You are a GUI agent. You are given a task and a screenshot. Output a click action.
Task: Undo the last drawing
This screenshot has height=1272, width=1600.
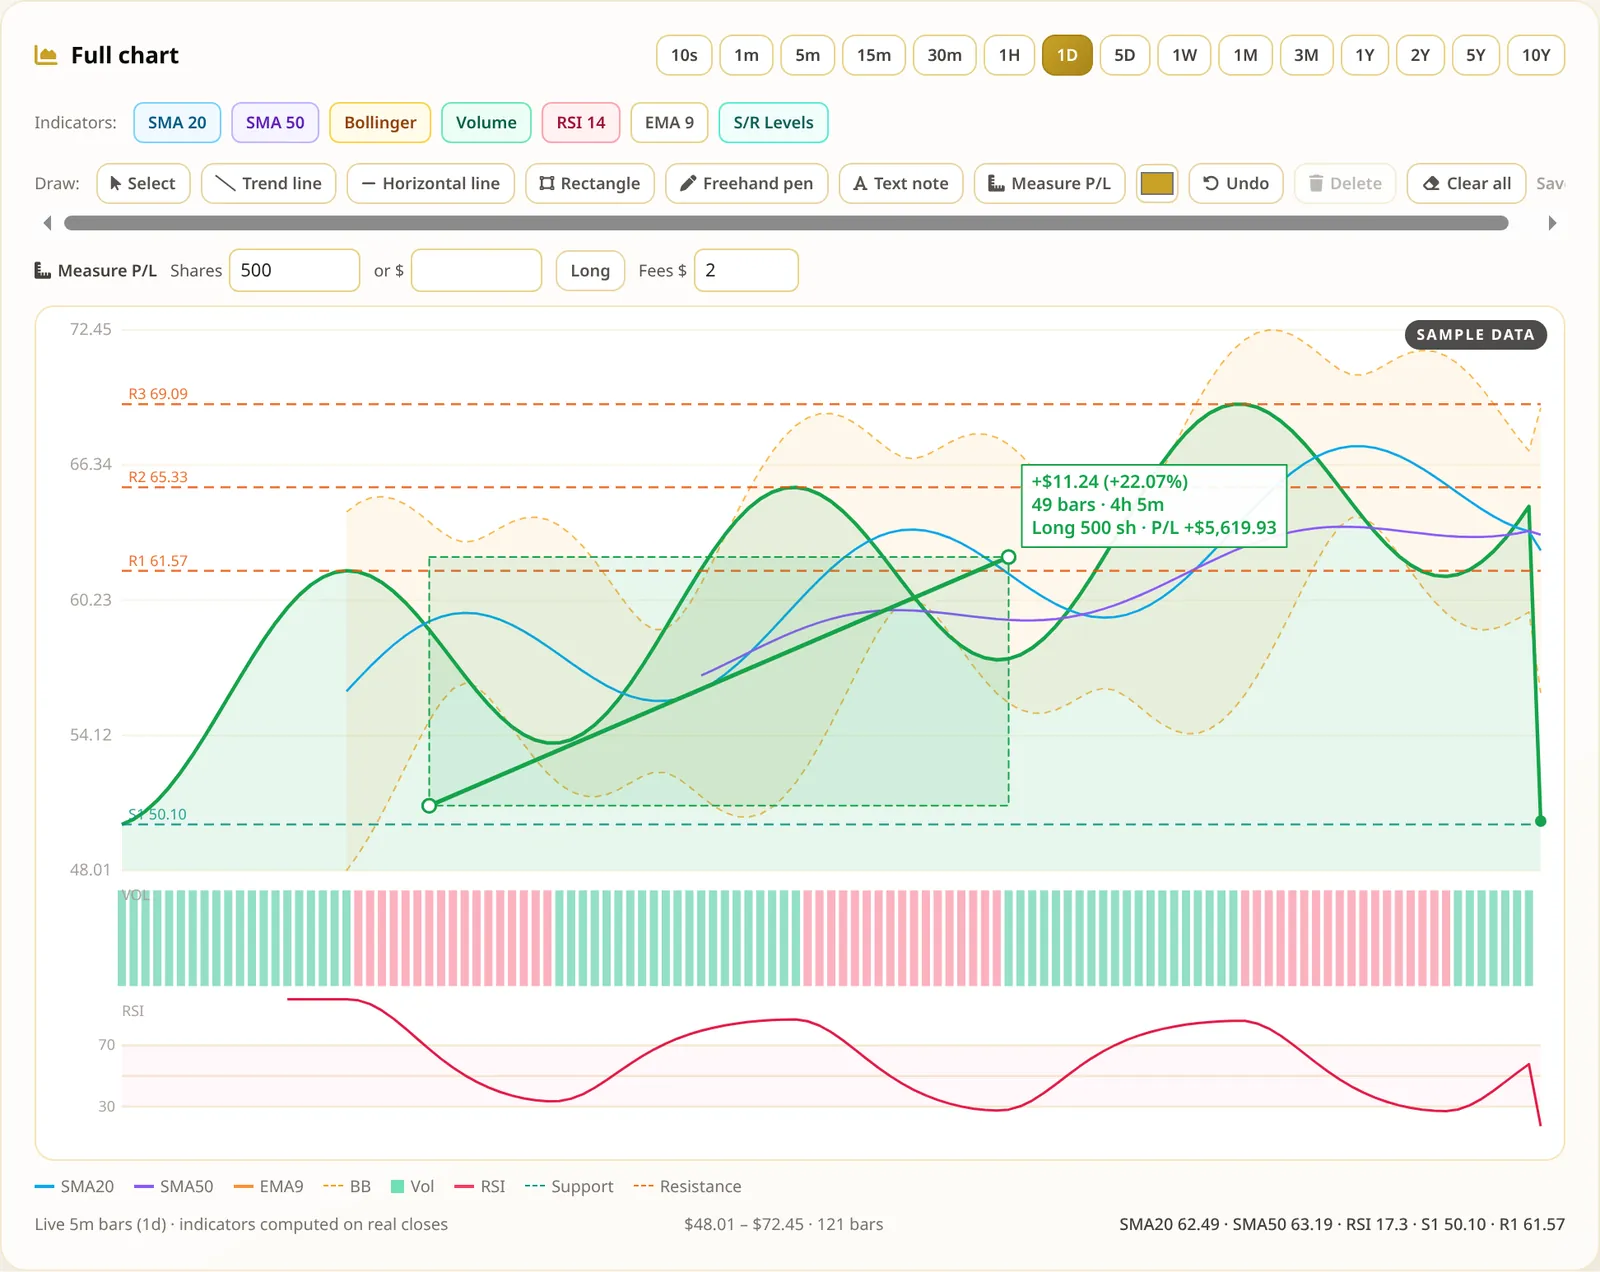(x=1236, y=183)
